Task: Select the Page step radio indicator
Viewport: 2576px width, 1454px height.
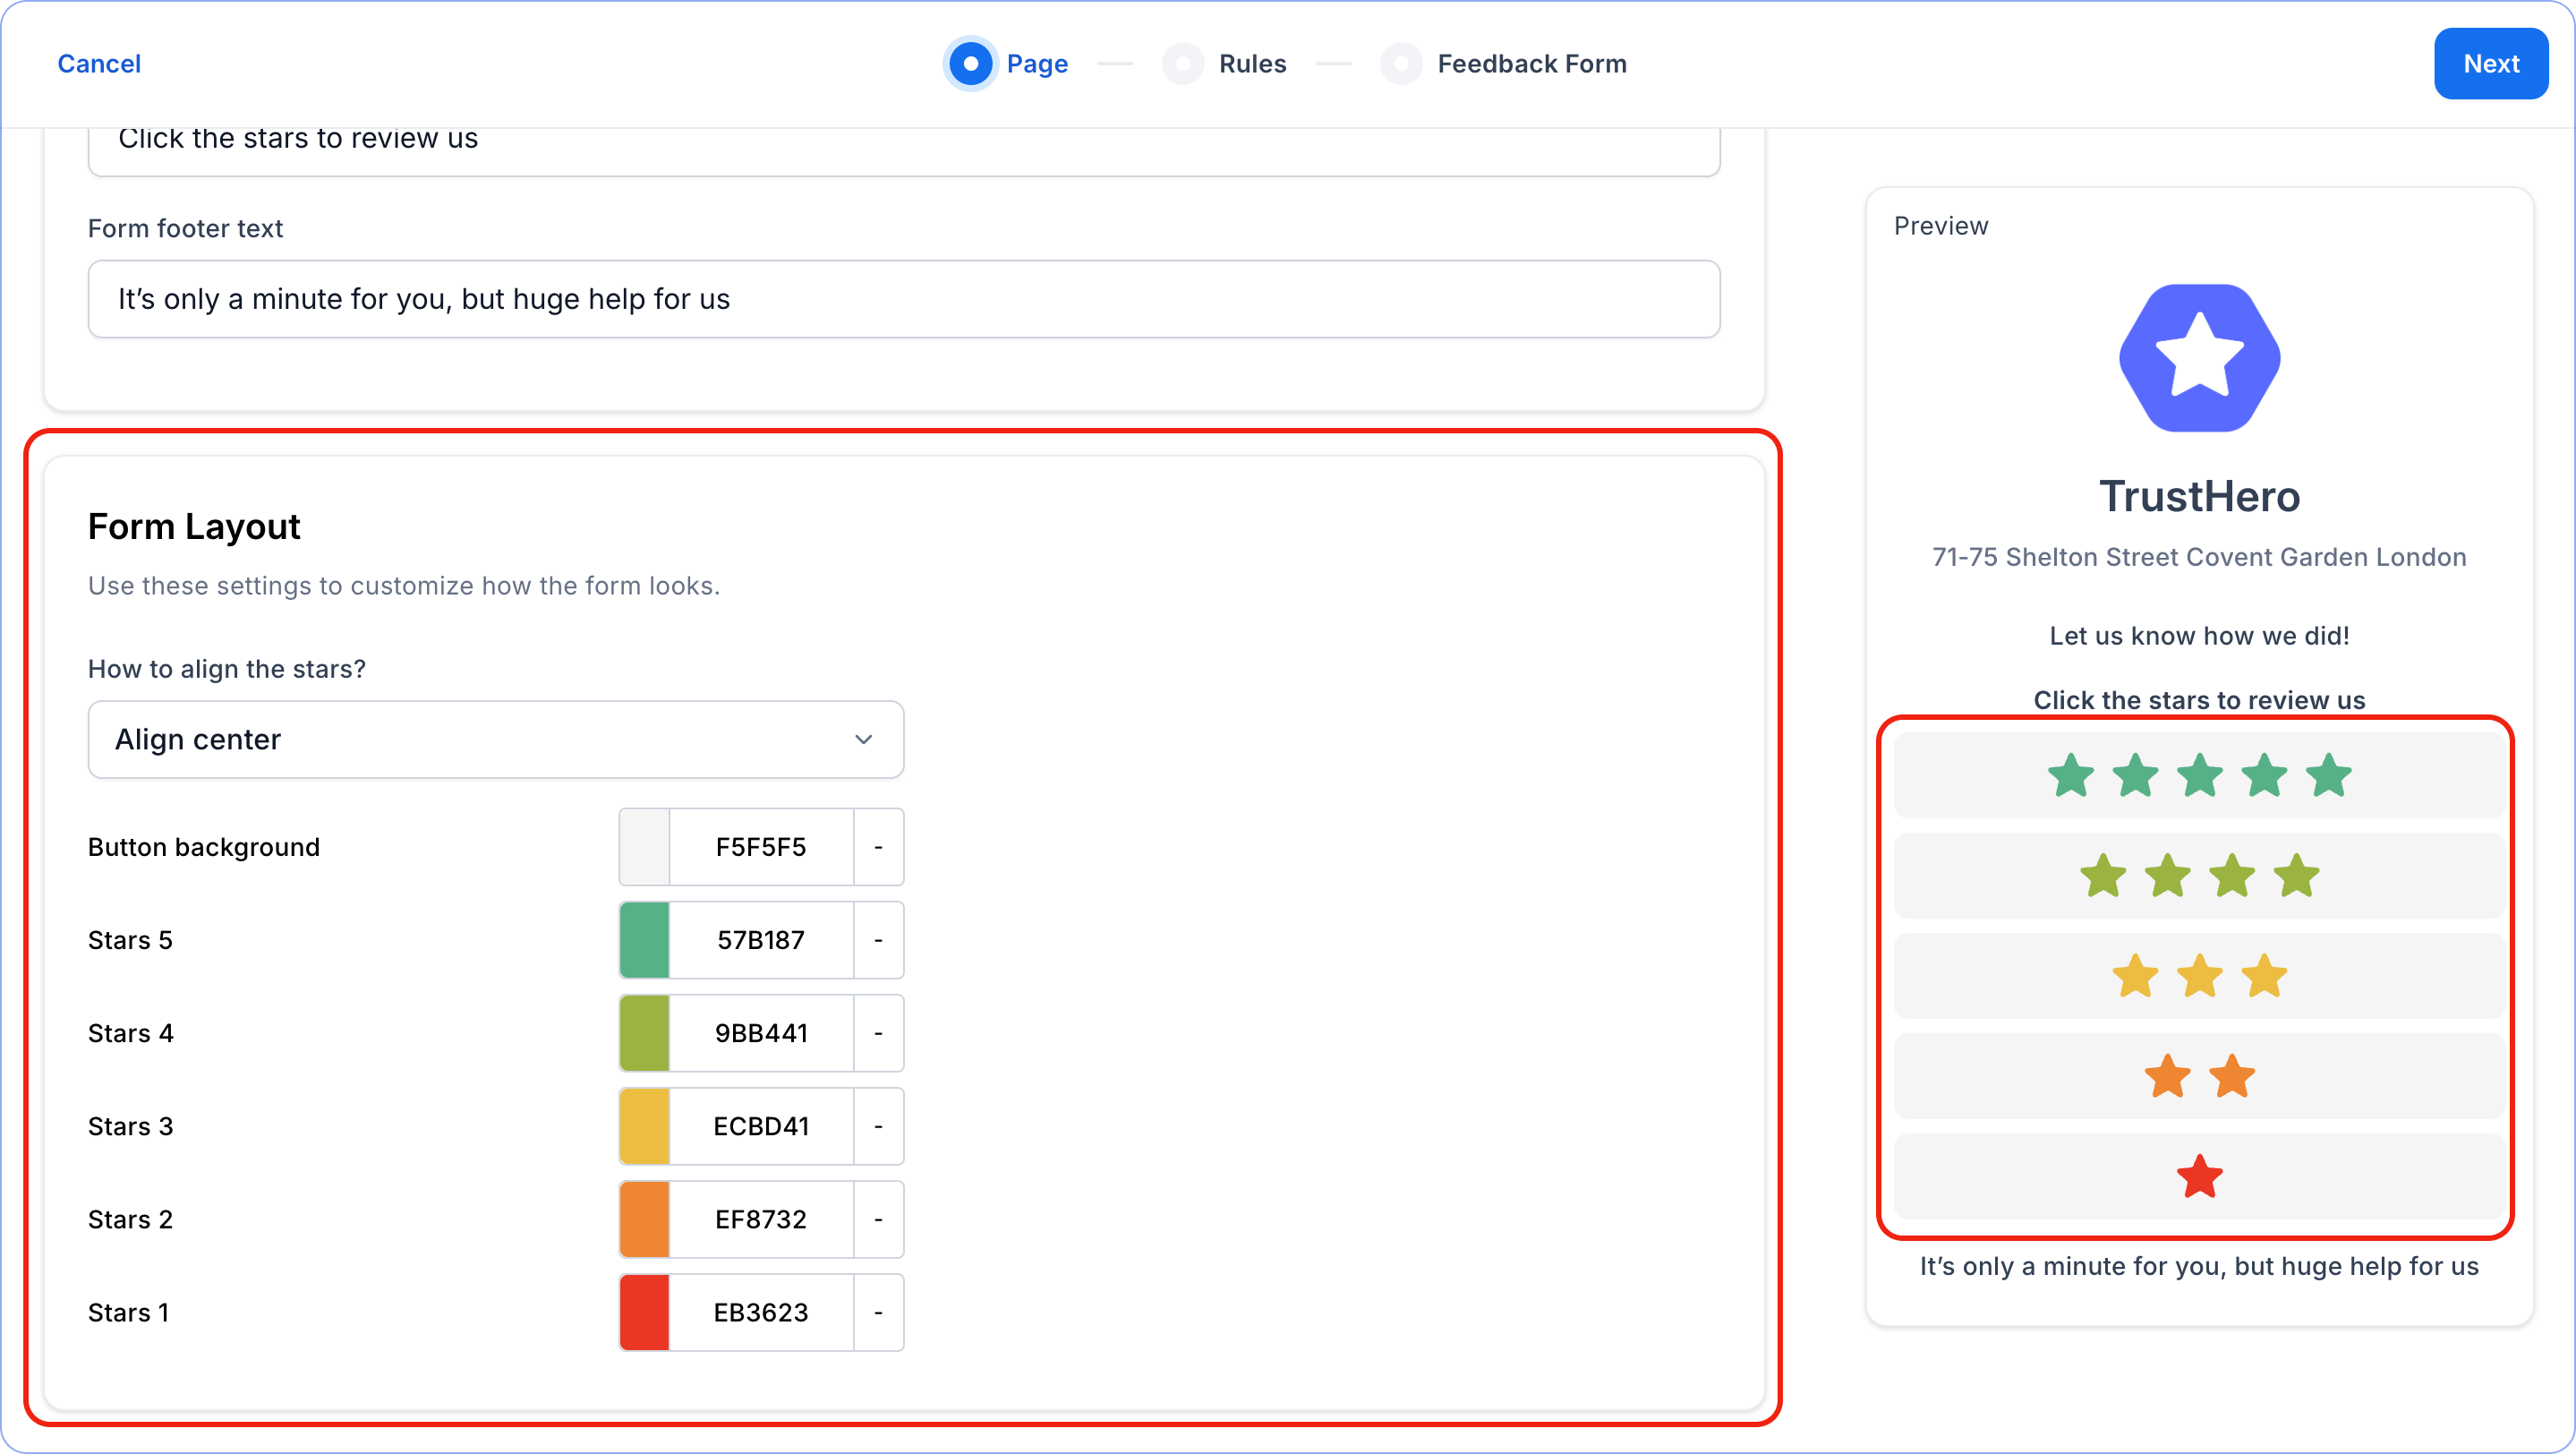Action: coord(970,64)
